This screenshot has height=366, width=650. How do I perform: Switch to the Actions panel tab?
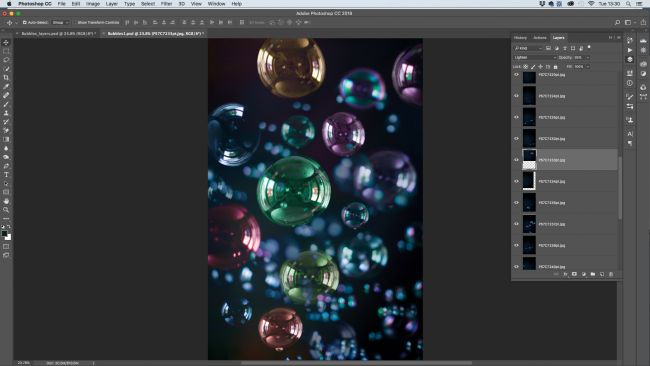tap(540, 38)
